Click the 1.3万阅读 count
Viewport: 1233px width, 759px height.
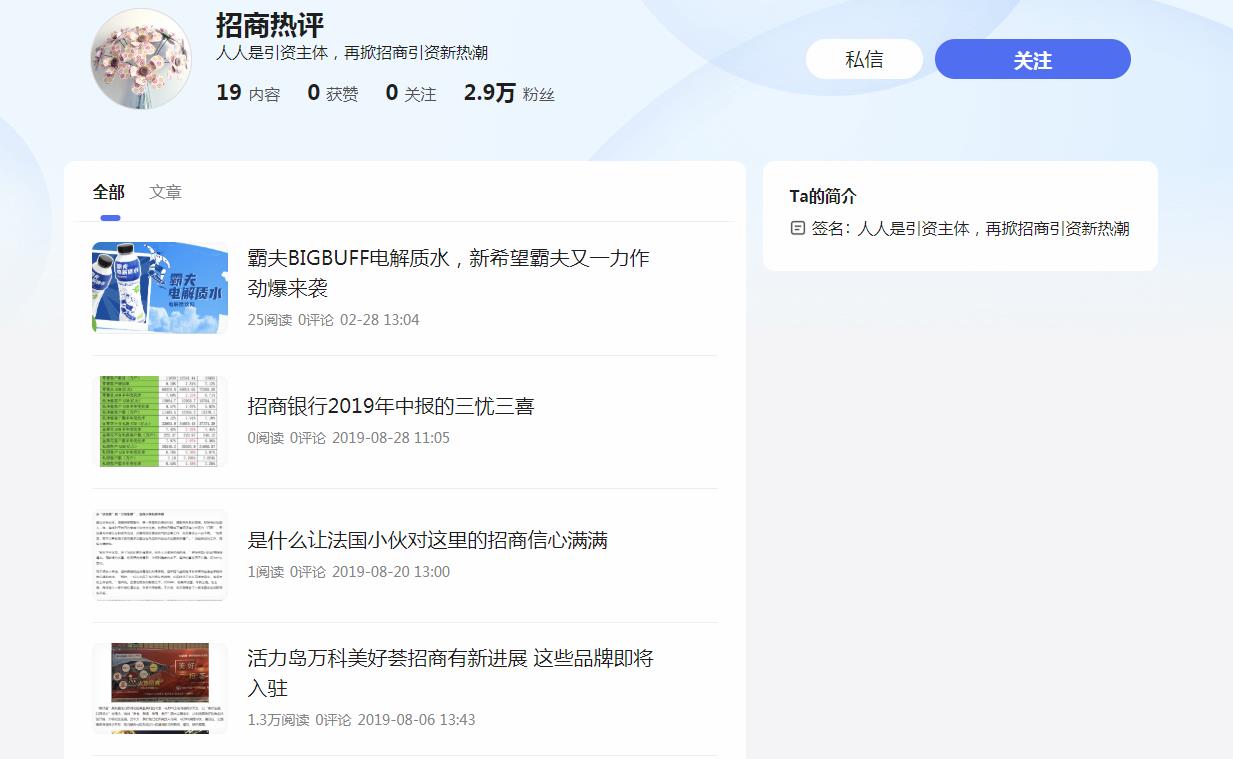[279, 720]
